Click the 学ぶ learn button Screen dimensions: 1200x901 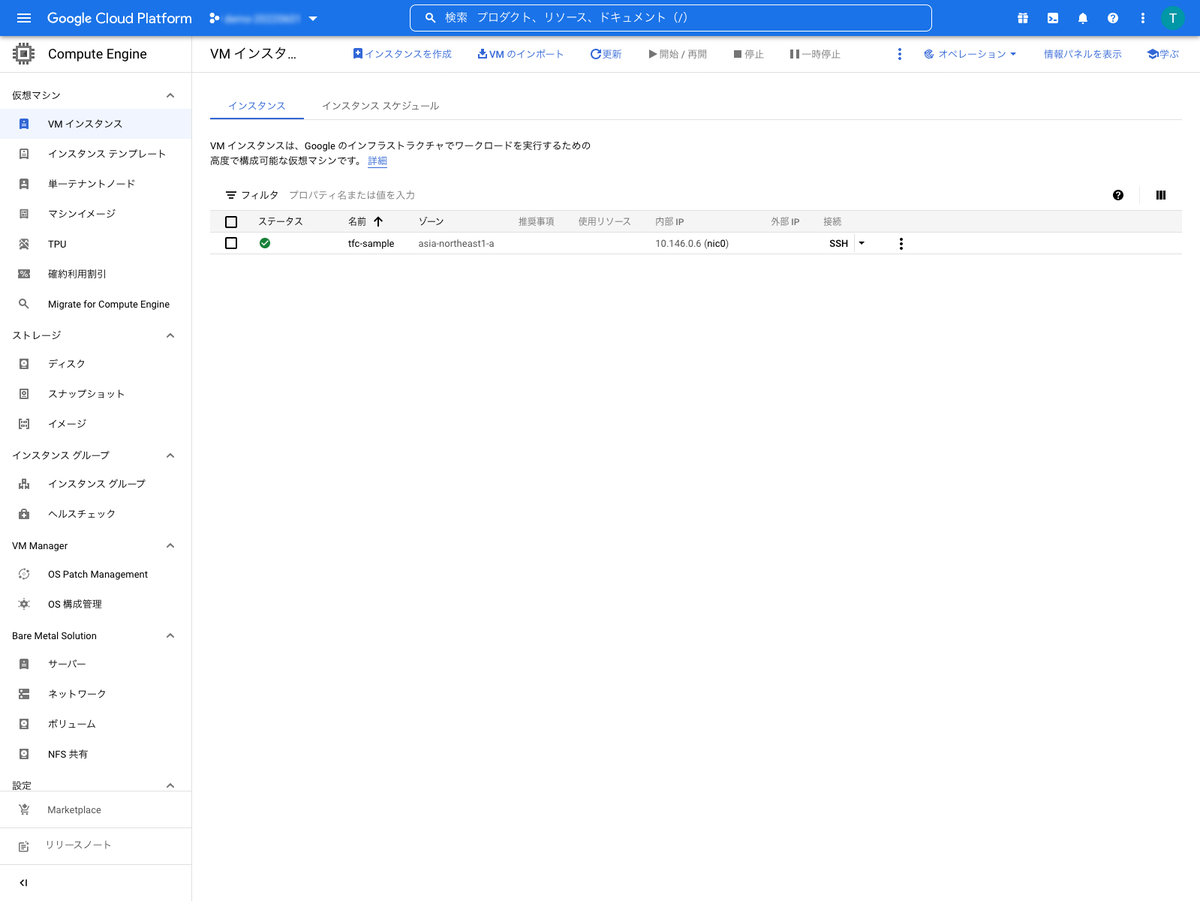(x=1163, y=54)
